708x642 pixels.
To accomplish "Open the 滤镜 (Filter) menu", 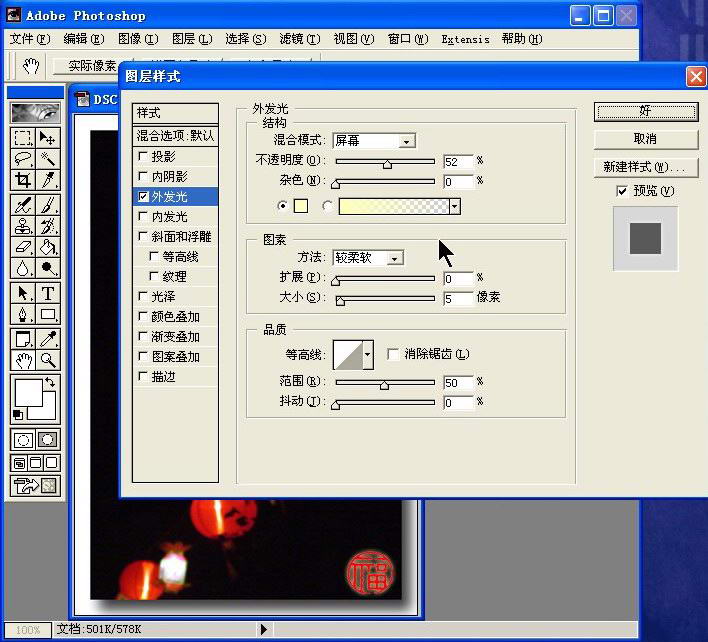I will (298, 39).
